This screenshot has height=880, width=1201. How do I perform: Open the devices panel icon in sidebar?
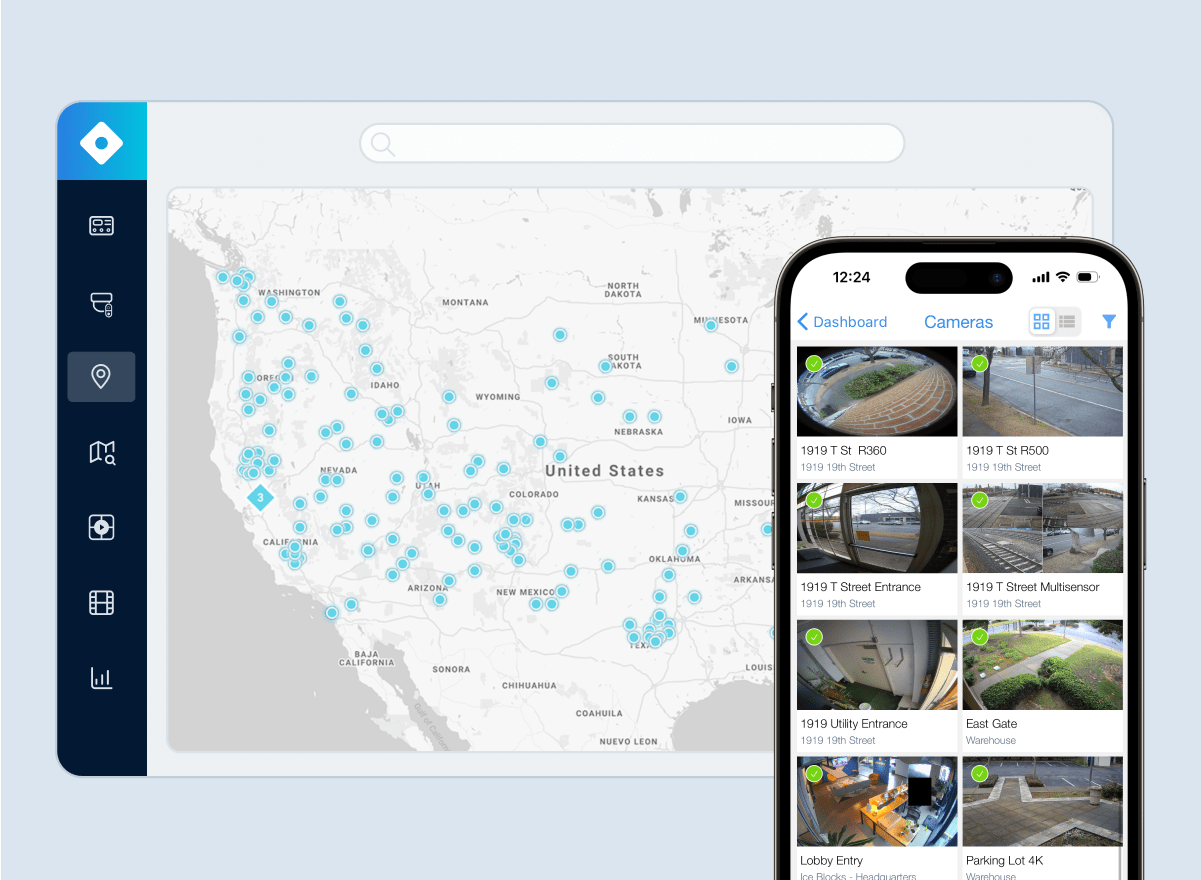point(101,226)
